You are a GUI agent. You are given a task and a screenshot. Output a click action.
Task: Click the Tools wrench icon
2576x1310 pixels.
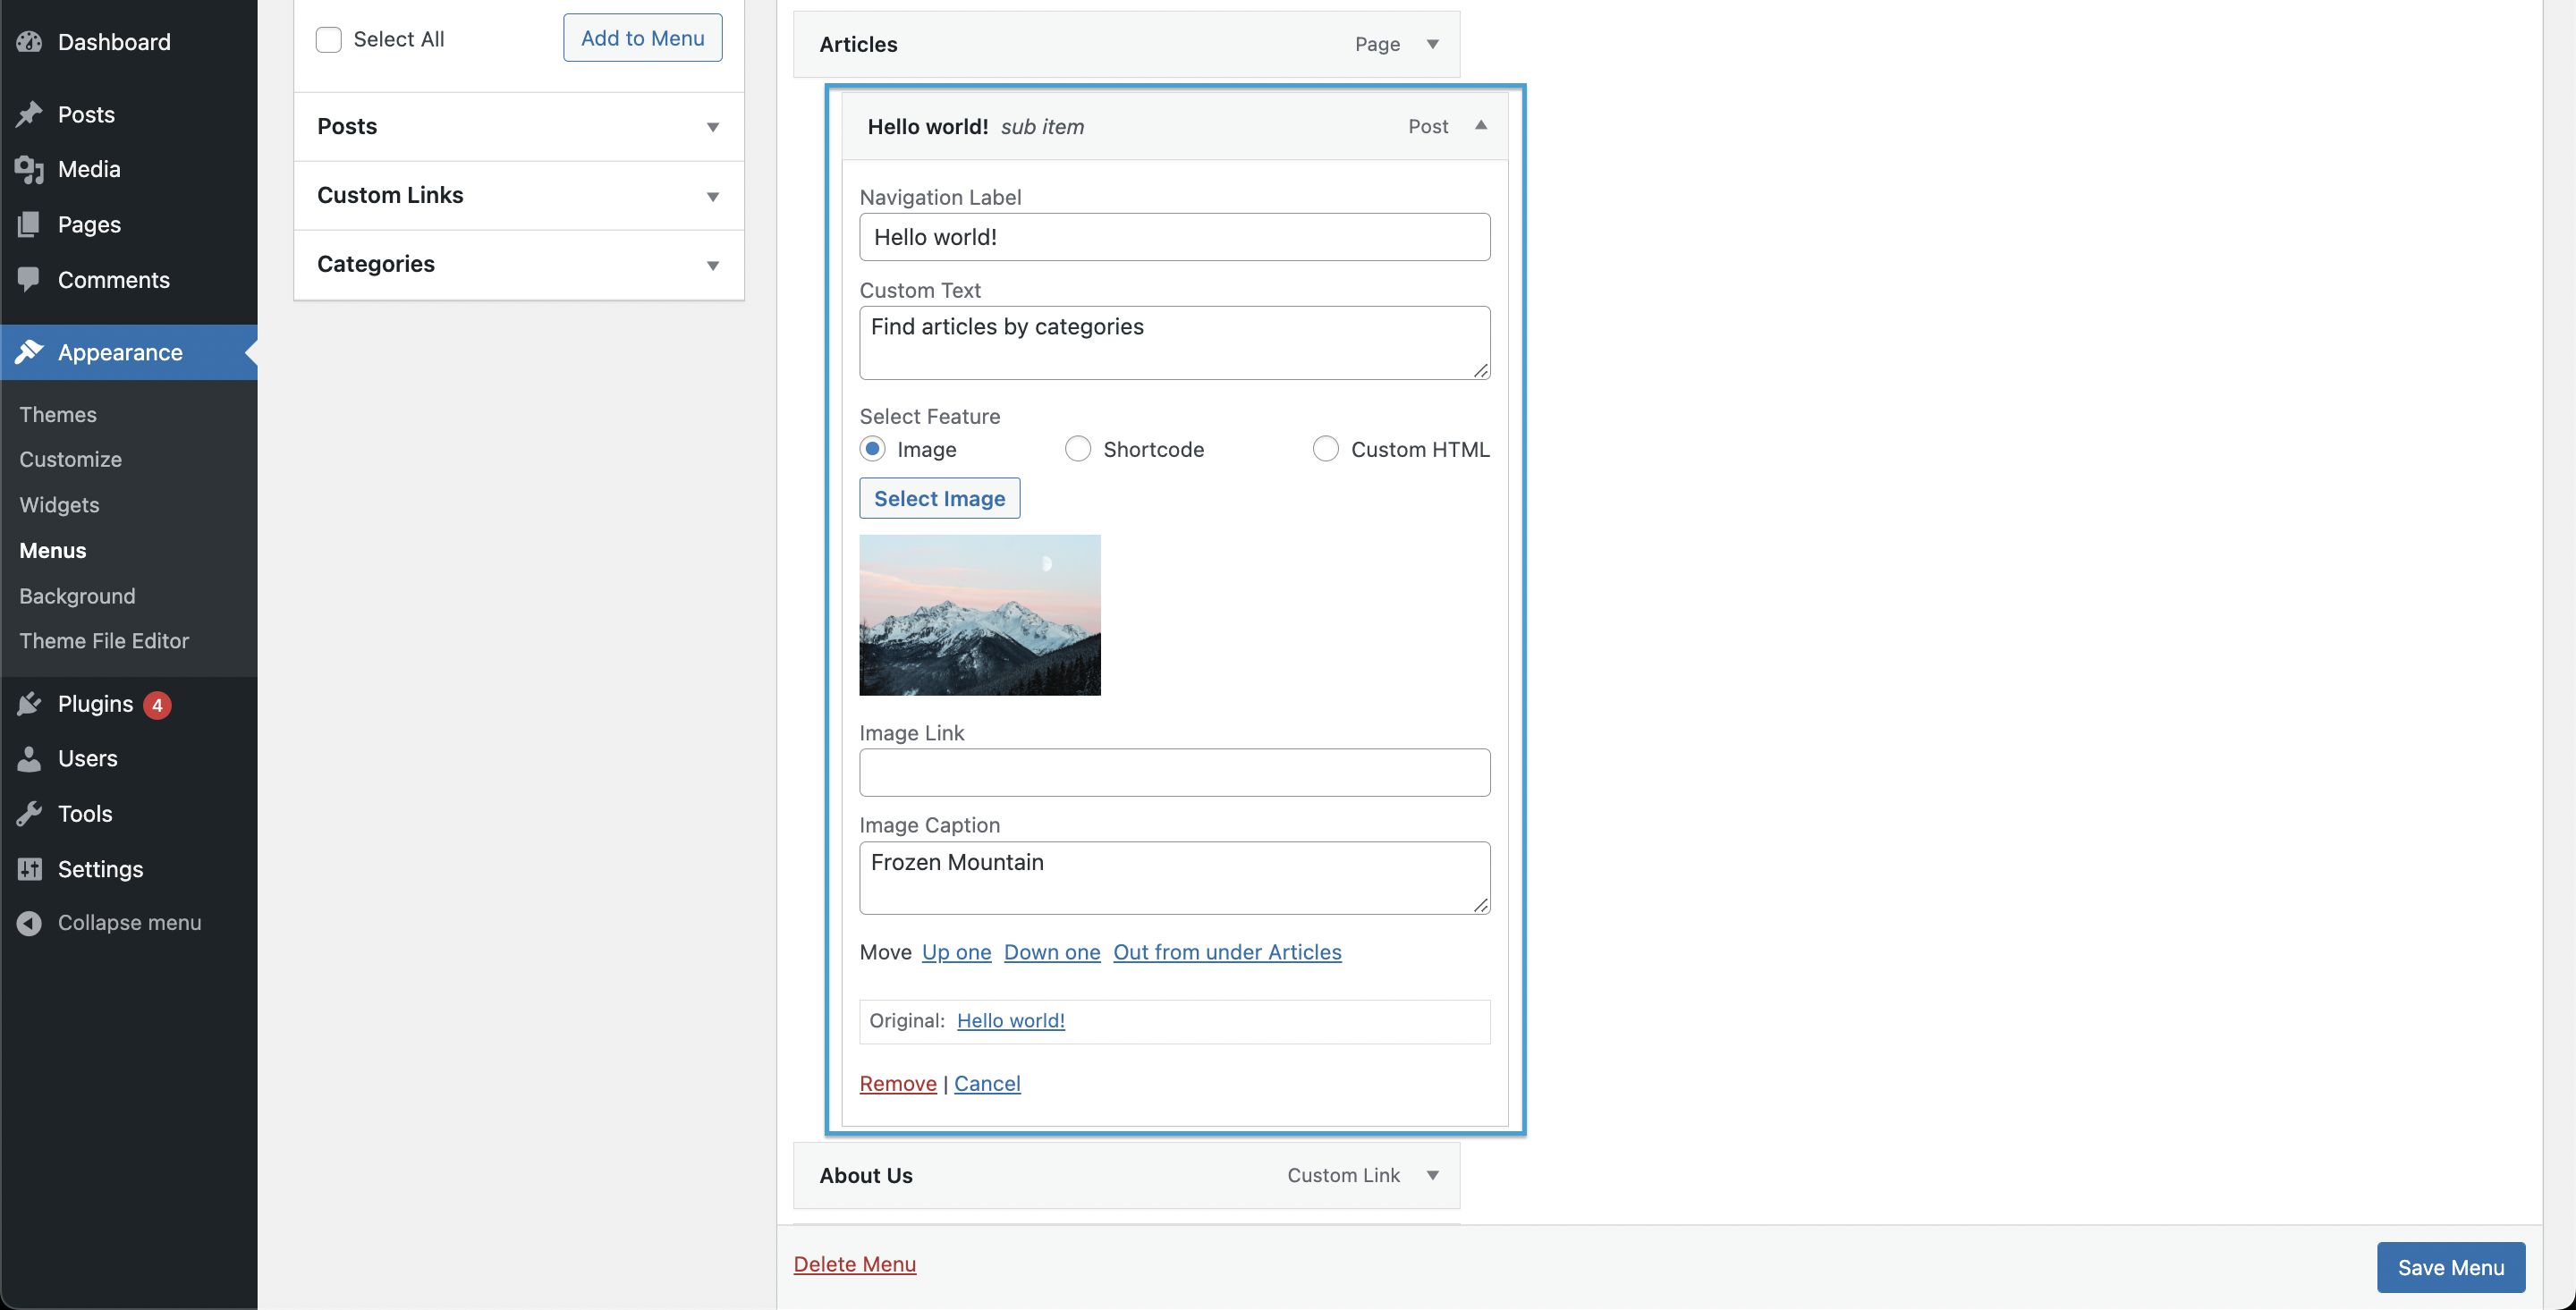coord(29,814)
